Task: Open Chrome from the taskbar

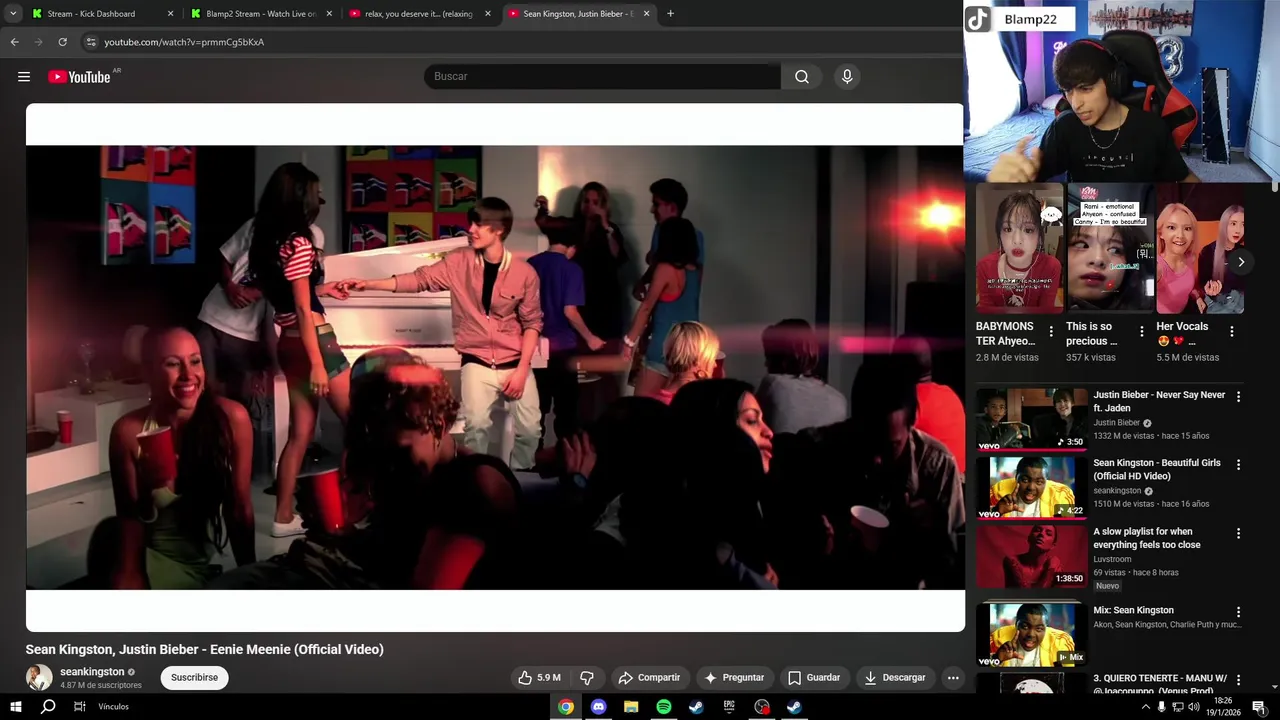Action: coord(566,707)
